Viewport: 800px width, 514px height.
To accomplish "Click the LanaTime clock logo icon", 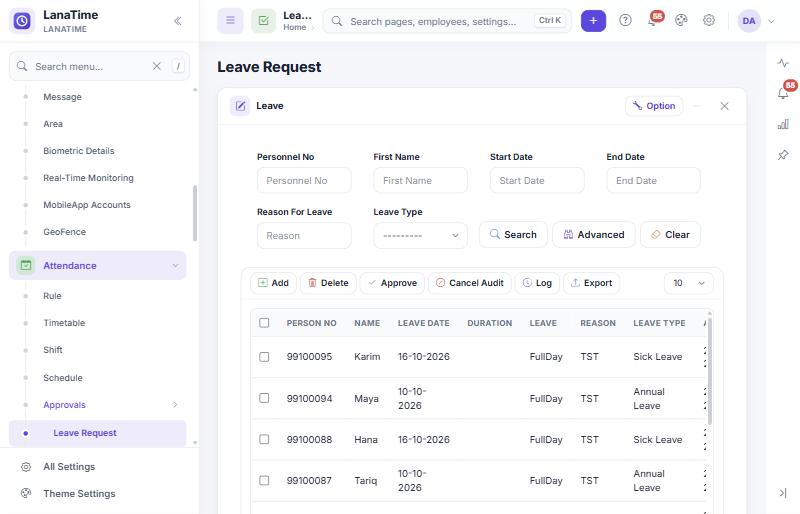I will [x=22, y=21].
